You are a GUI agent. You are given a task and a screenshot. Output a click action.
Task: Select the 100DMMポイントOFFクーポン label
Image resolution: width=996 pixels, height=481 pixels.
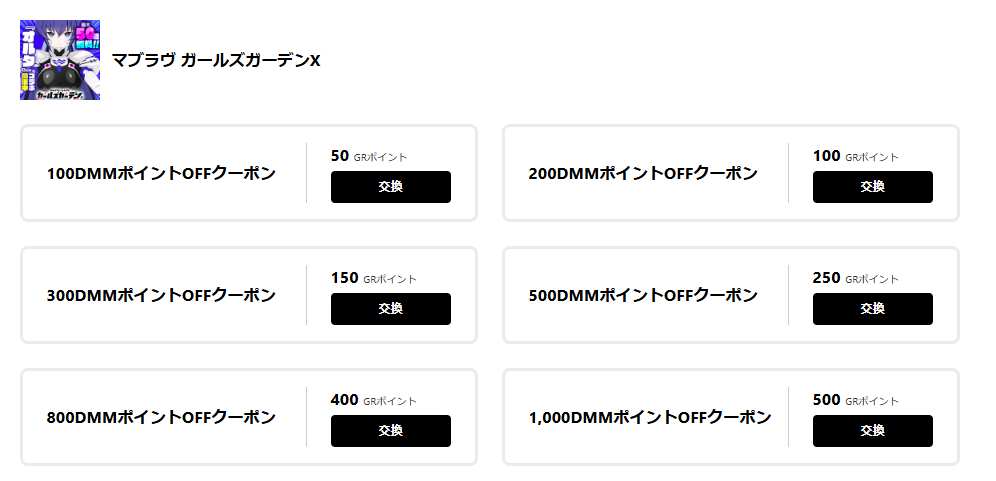click(161, 174)
